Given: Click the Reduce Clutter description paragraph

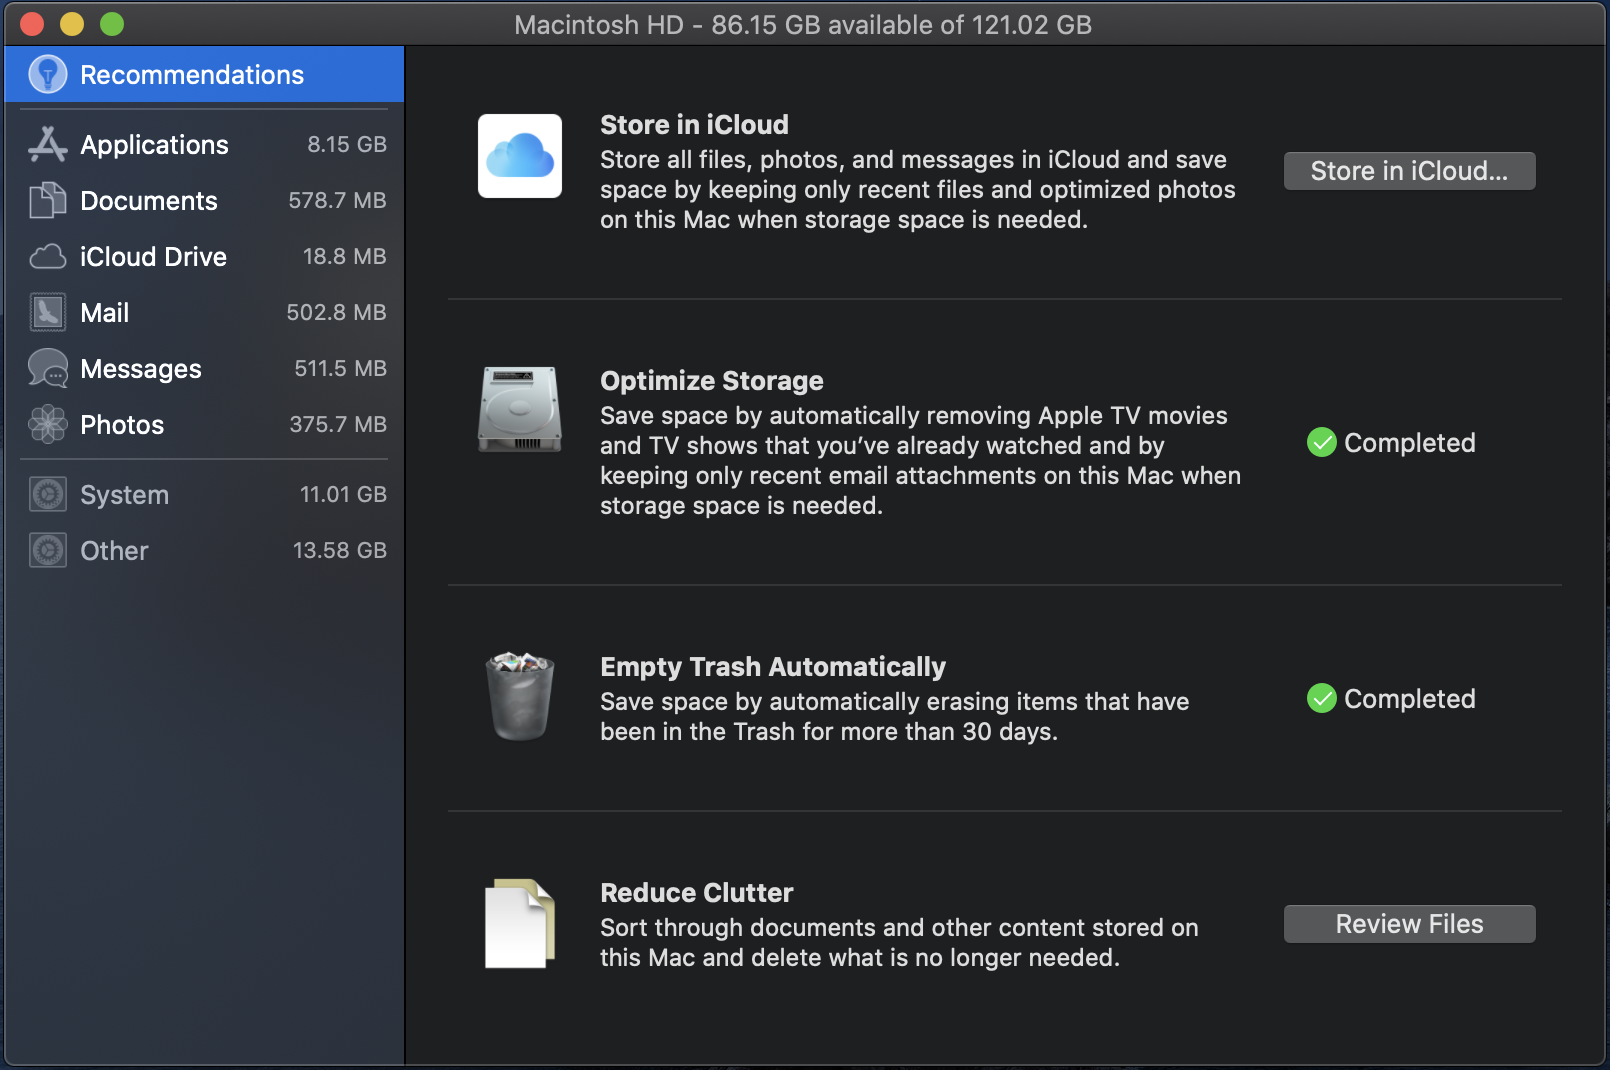Looking at the screenshot, I should 899,943.
